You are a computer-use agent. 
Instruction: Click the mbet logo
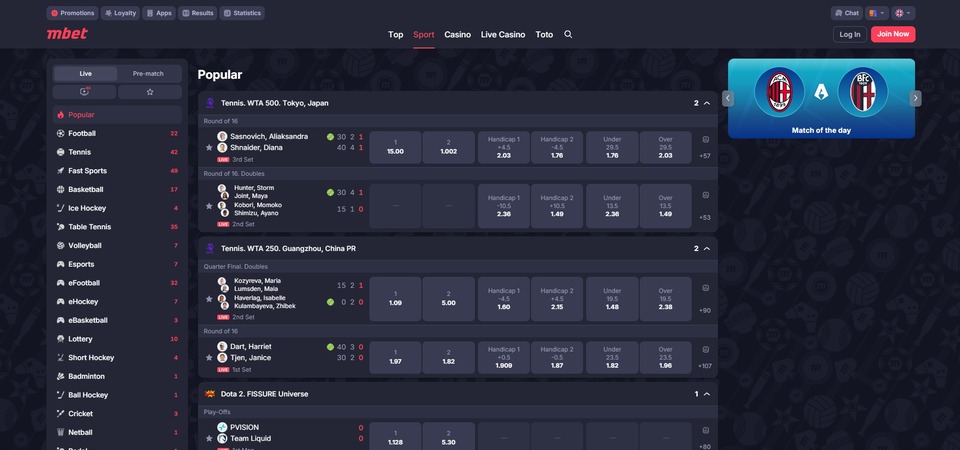[x=67, y=34]
